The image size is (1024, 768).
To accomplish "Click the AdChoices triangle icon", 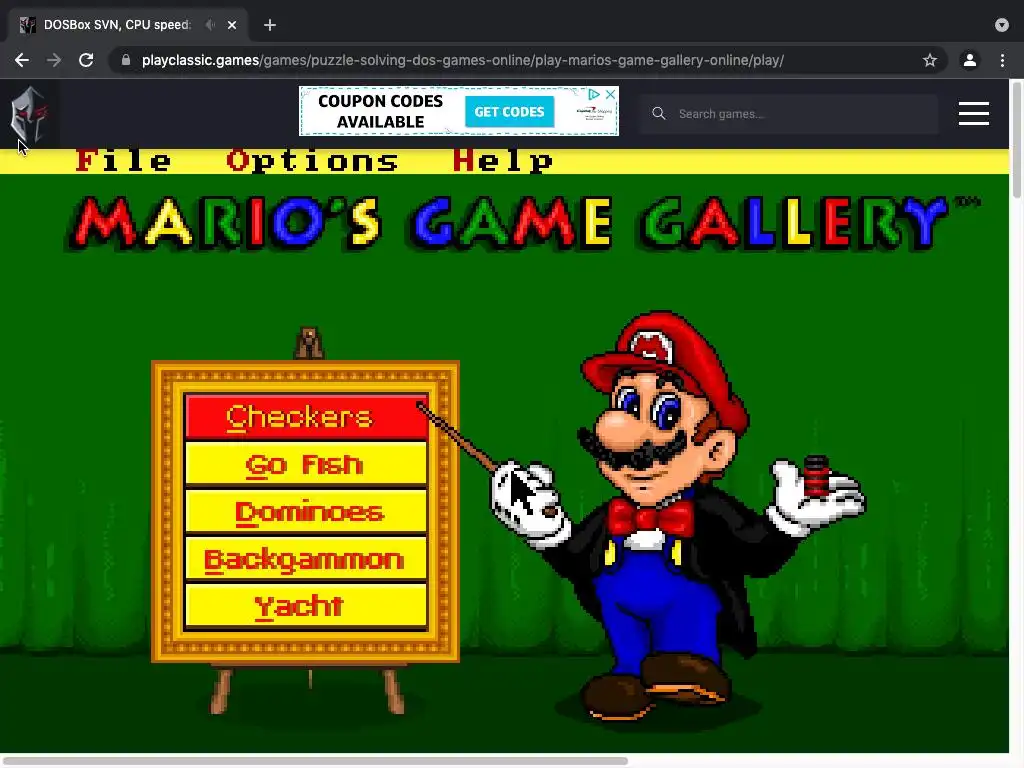I will (594, 95).
